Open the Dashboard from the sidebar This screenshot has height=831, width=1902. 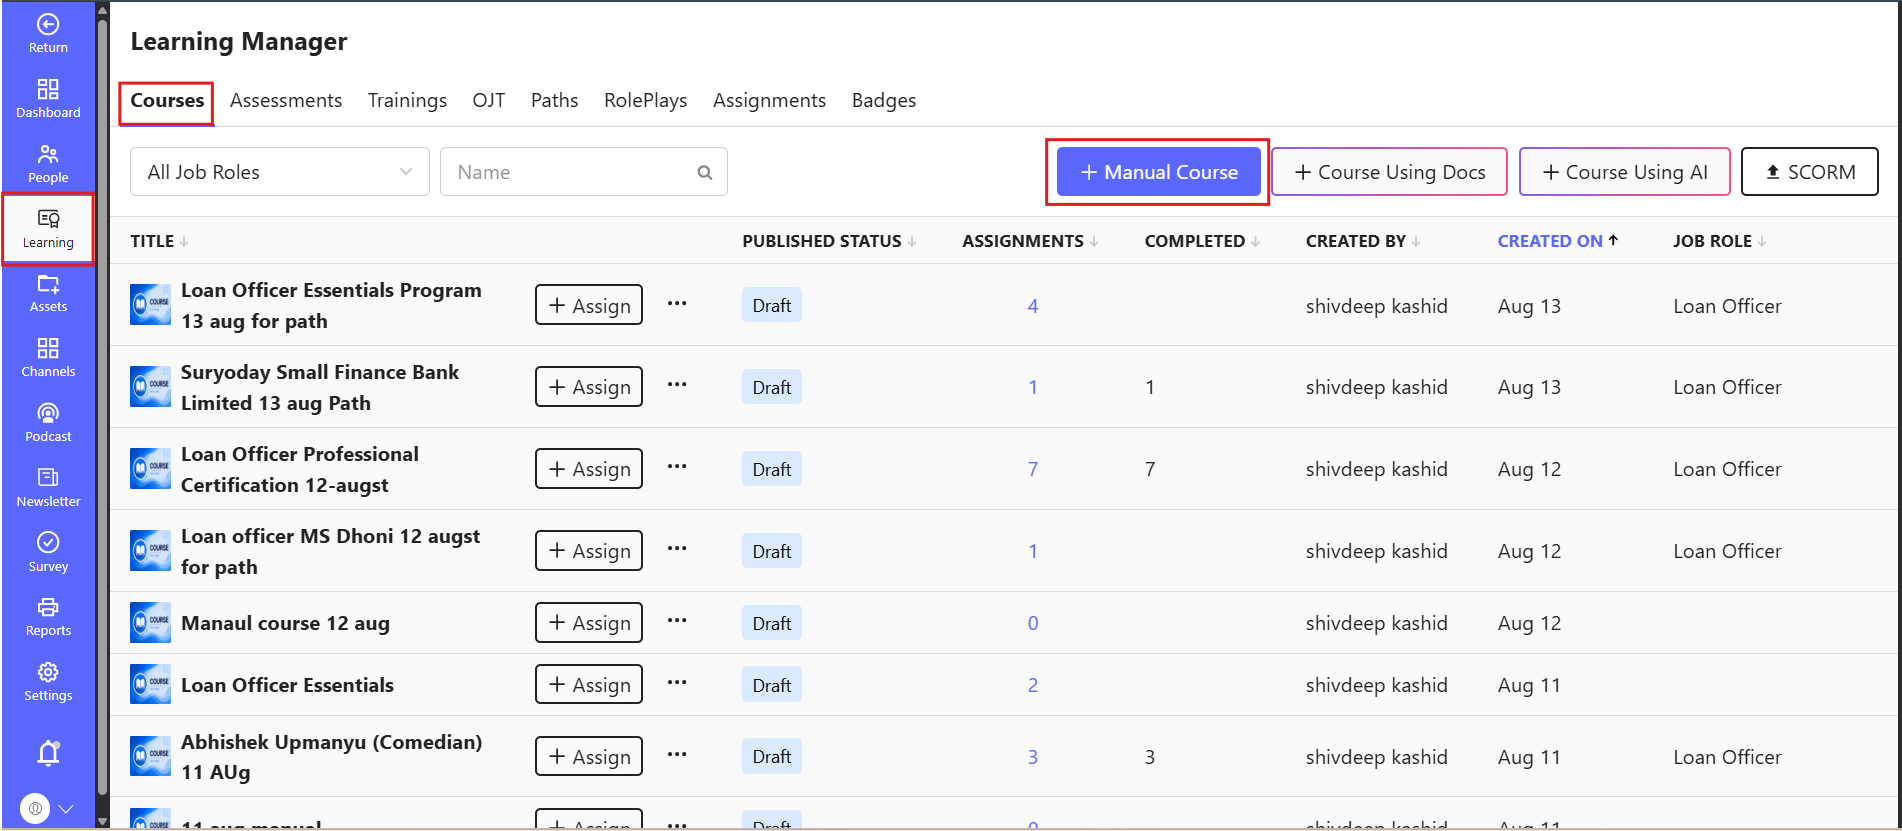(x=48, y=98)
